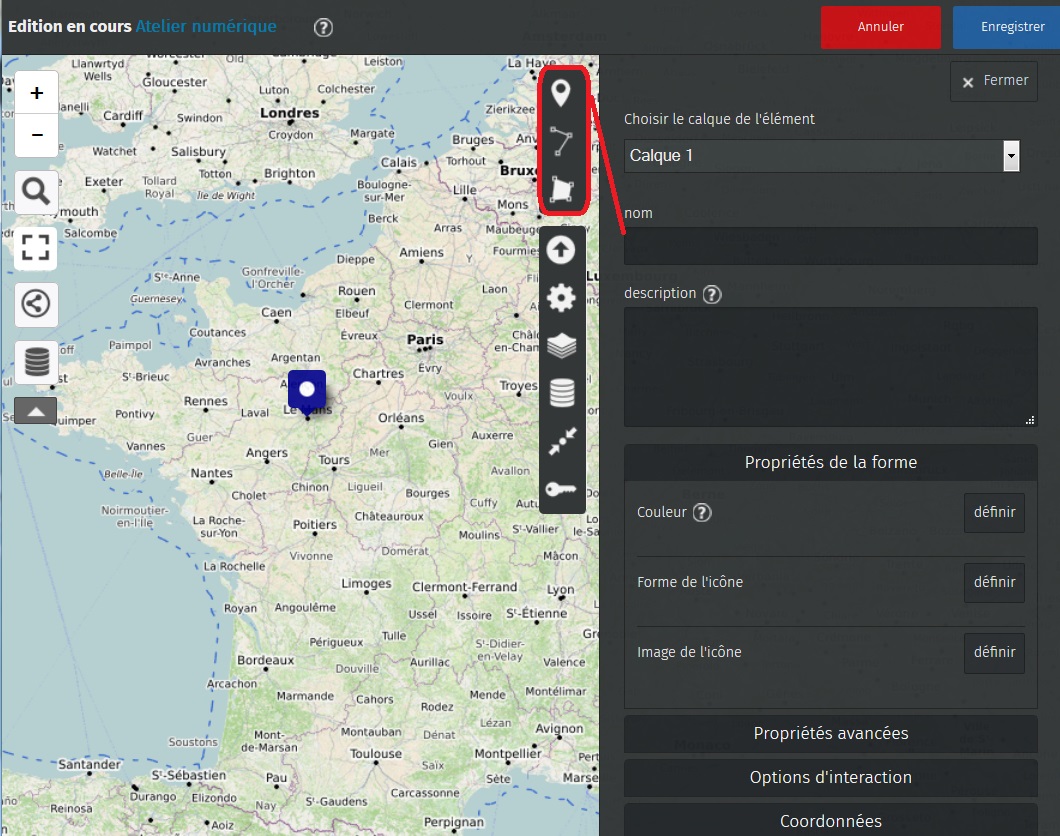Toggle fullscreen map view
This screenshot has height=836, width=1060.
[x=36, y=247]
